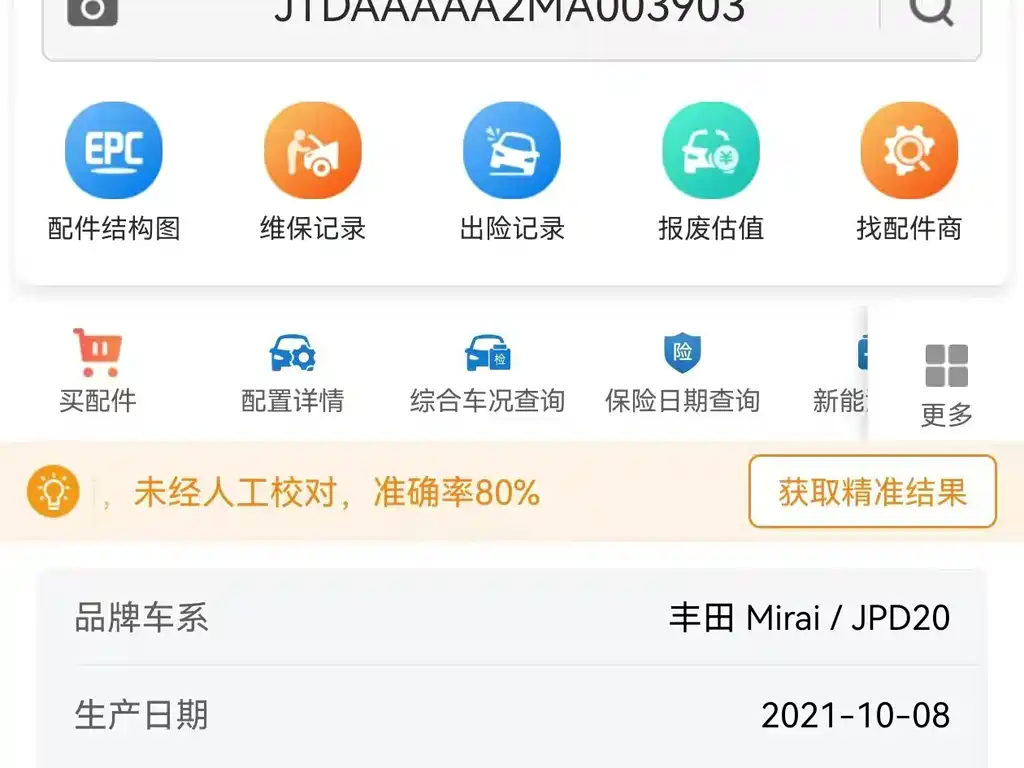The width and height of the screenshot is (1024, 768).
Task: Open 维保记录 maintenance records icon
Action: point(313,150)
